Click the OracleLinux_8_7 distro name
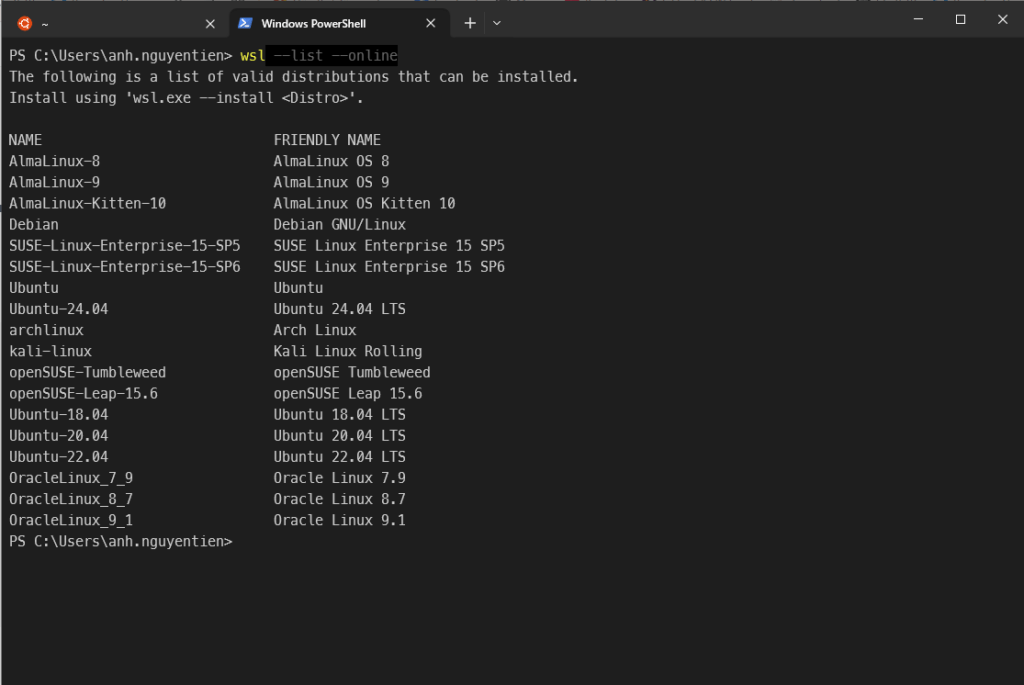The image size is (1024, 685). pyautogui.click(x=71, y=500)
